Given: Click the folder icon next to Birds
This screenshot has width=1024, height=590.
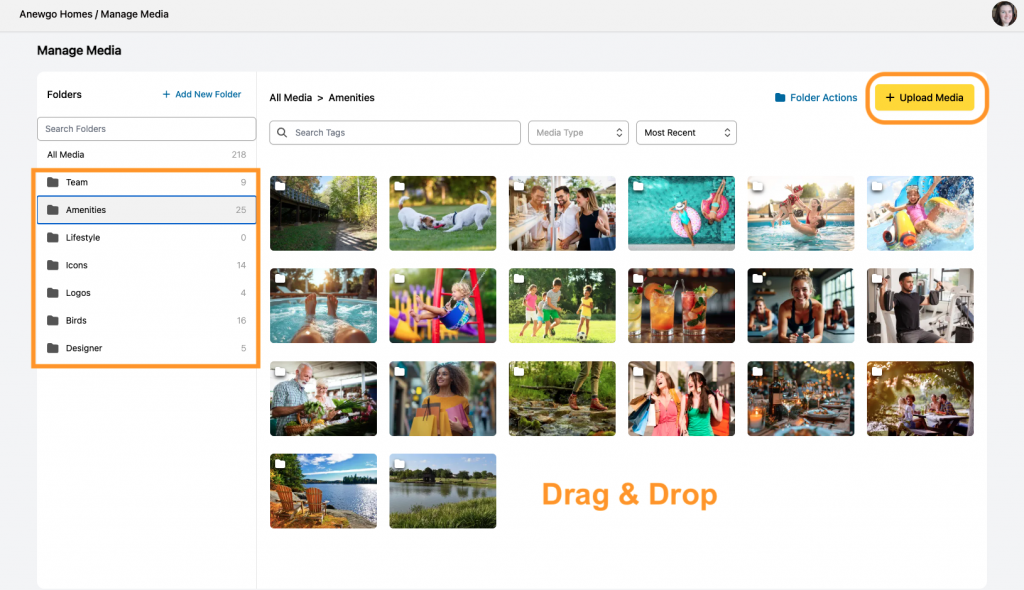Looking at the screenshot, I should [53, 321].
